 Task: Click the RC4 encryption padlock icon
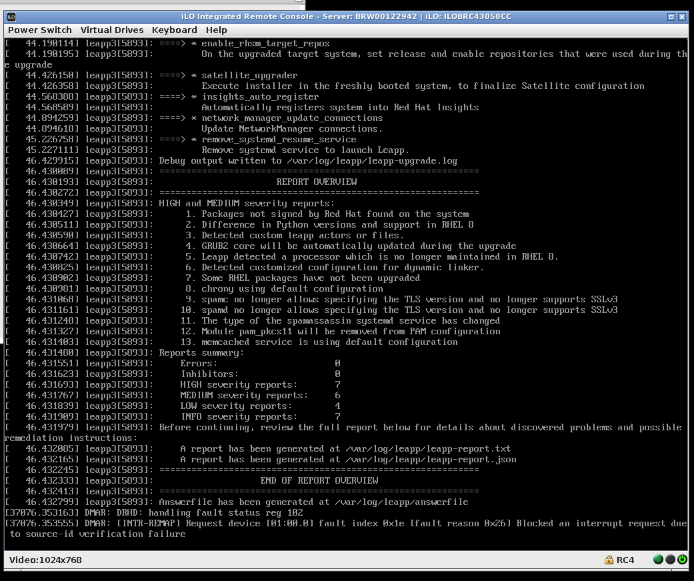[x=609, y=560]
